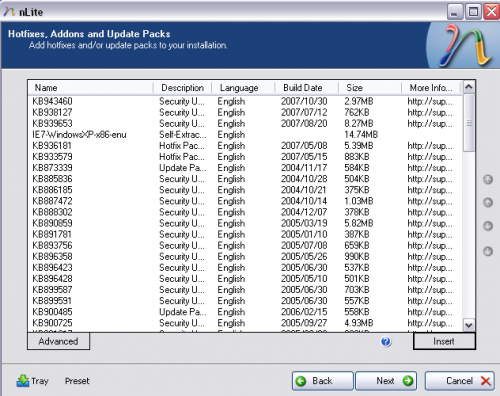The image size is (500, 396).
Task: Proceed with the Next button
Action: 386,381
